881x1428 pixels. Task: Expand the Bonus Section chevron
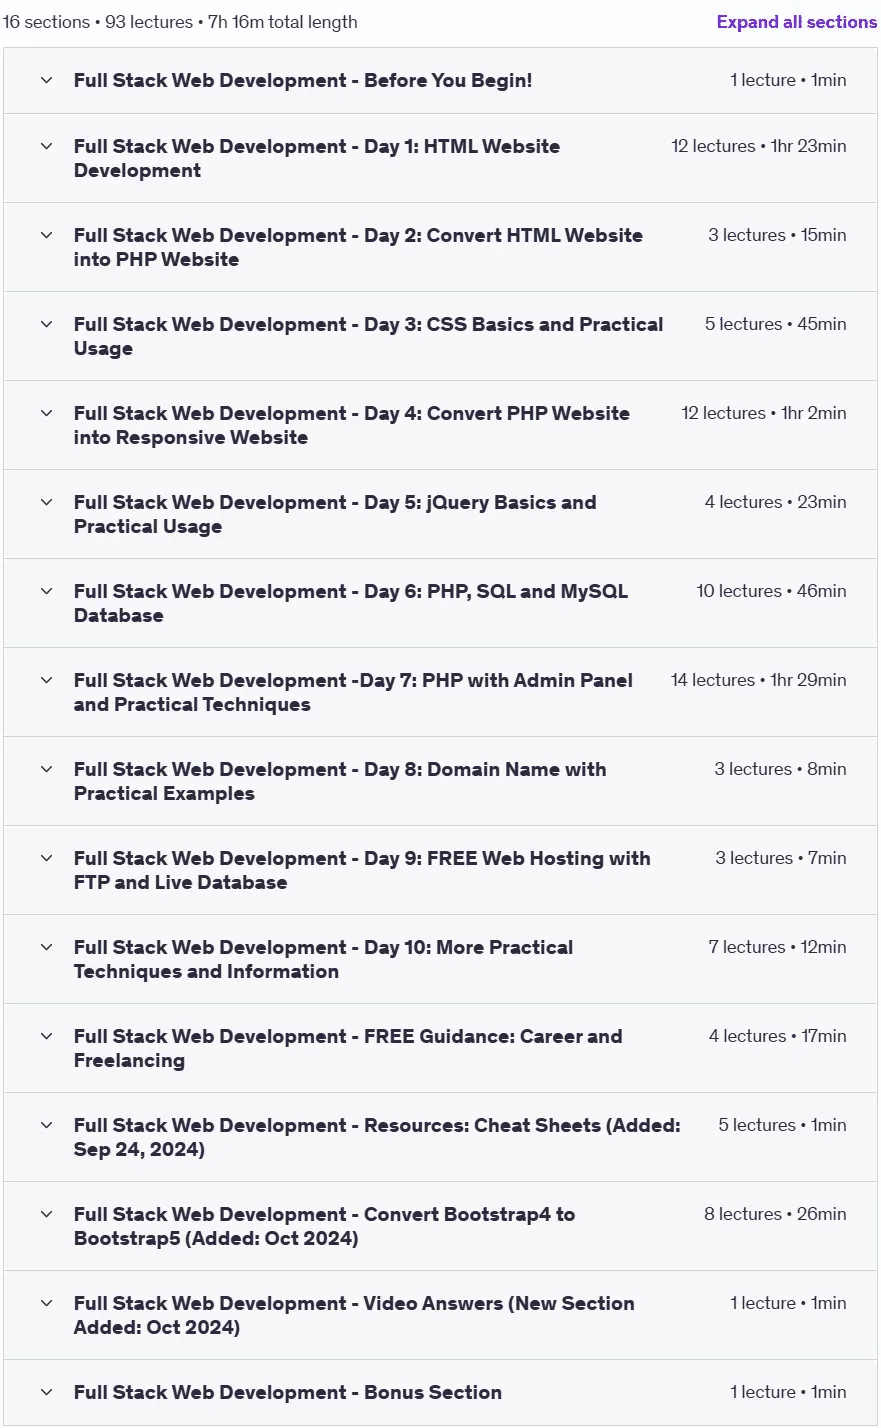tap(46, 1392)
